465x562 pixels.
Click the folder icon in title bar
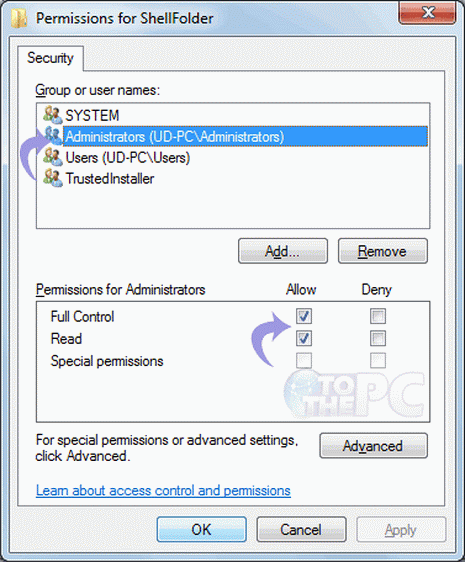pos(19,18)
